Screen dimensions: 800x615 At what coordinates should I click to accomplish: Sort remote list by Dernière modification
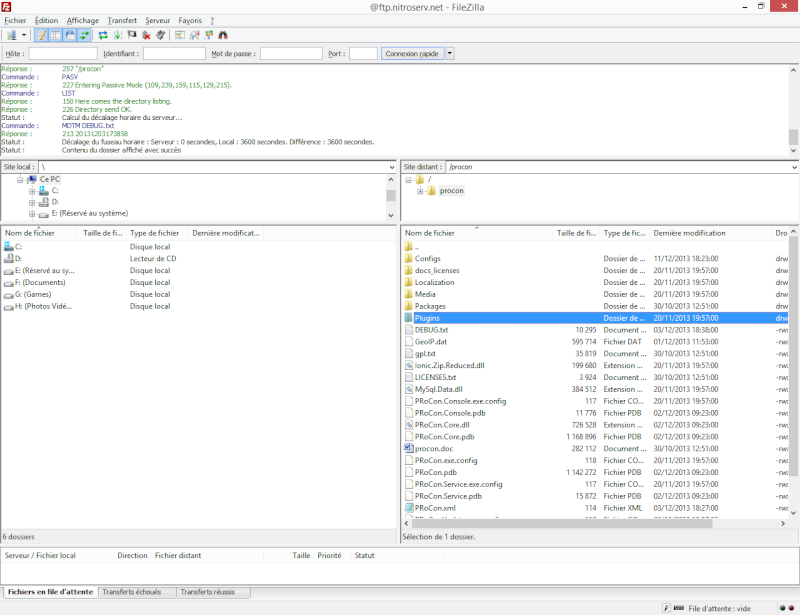(x=710, y=233)
